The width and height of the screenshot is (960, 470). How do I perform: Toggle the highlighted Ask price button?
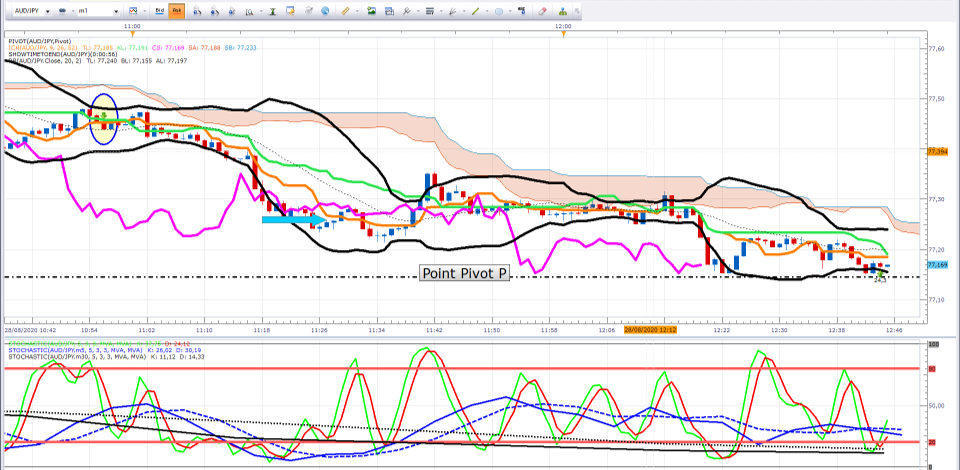click(x=176, y=11)
